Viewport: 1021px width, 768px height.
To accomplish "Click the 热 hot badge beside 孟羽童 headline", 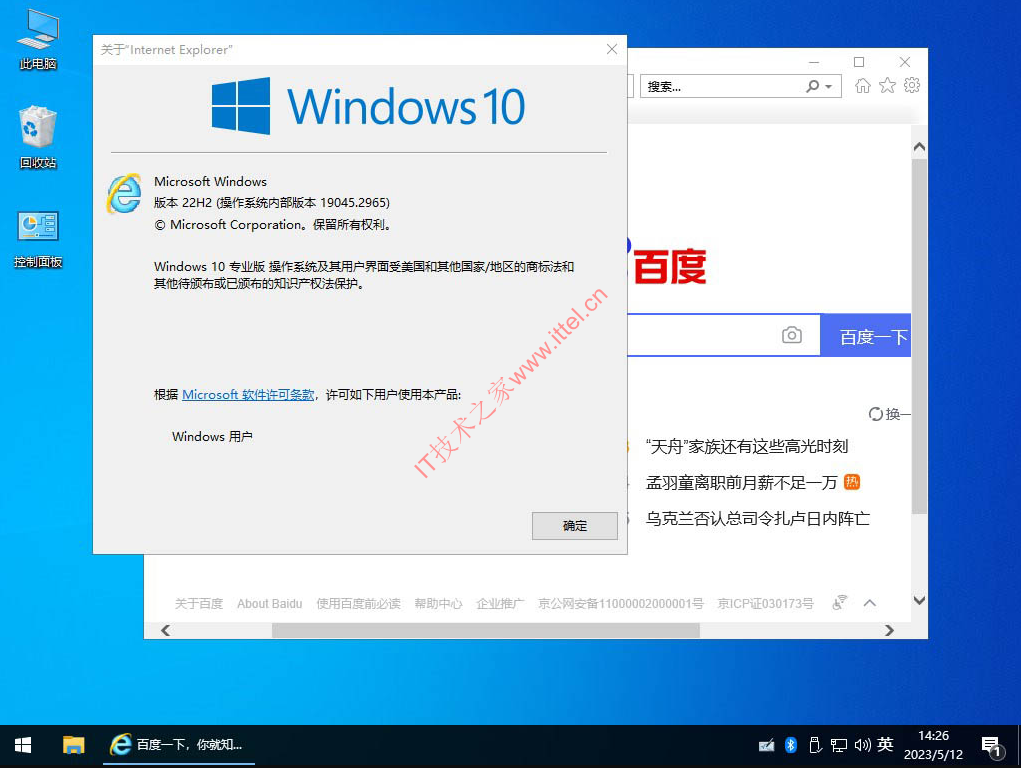I will click(x=852, y=482).
